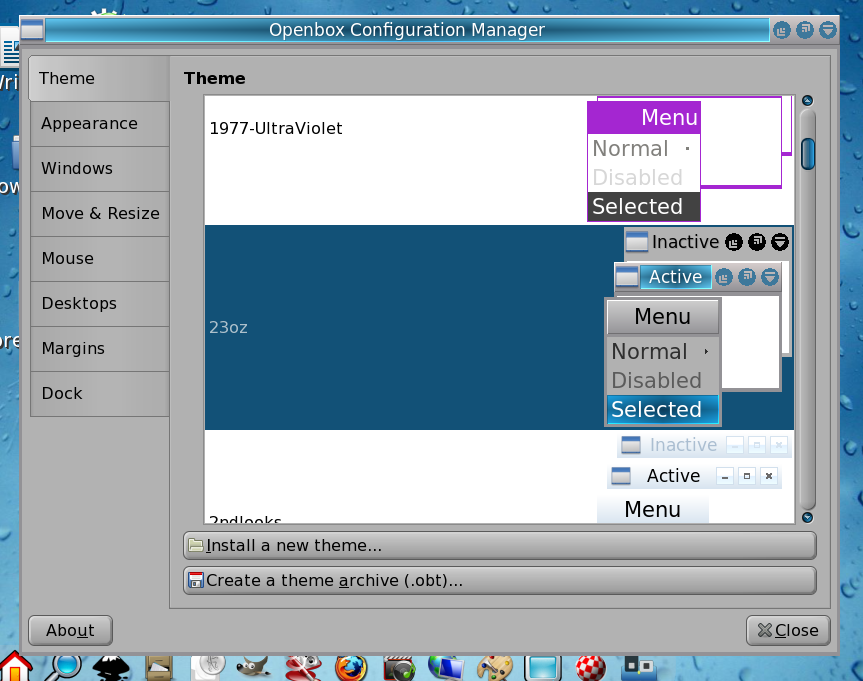This screenshot has height=681, width=863.
Task: Open the Desktops tab
Action: tap(100, 304)
